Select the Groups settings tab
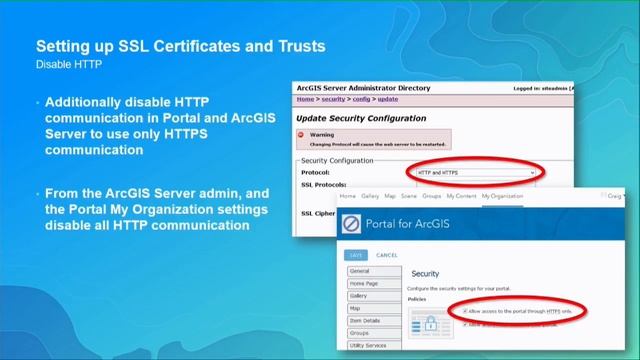This screenshot has width=640, height=360. [x=374, y=333]
